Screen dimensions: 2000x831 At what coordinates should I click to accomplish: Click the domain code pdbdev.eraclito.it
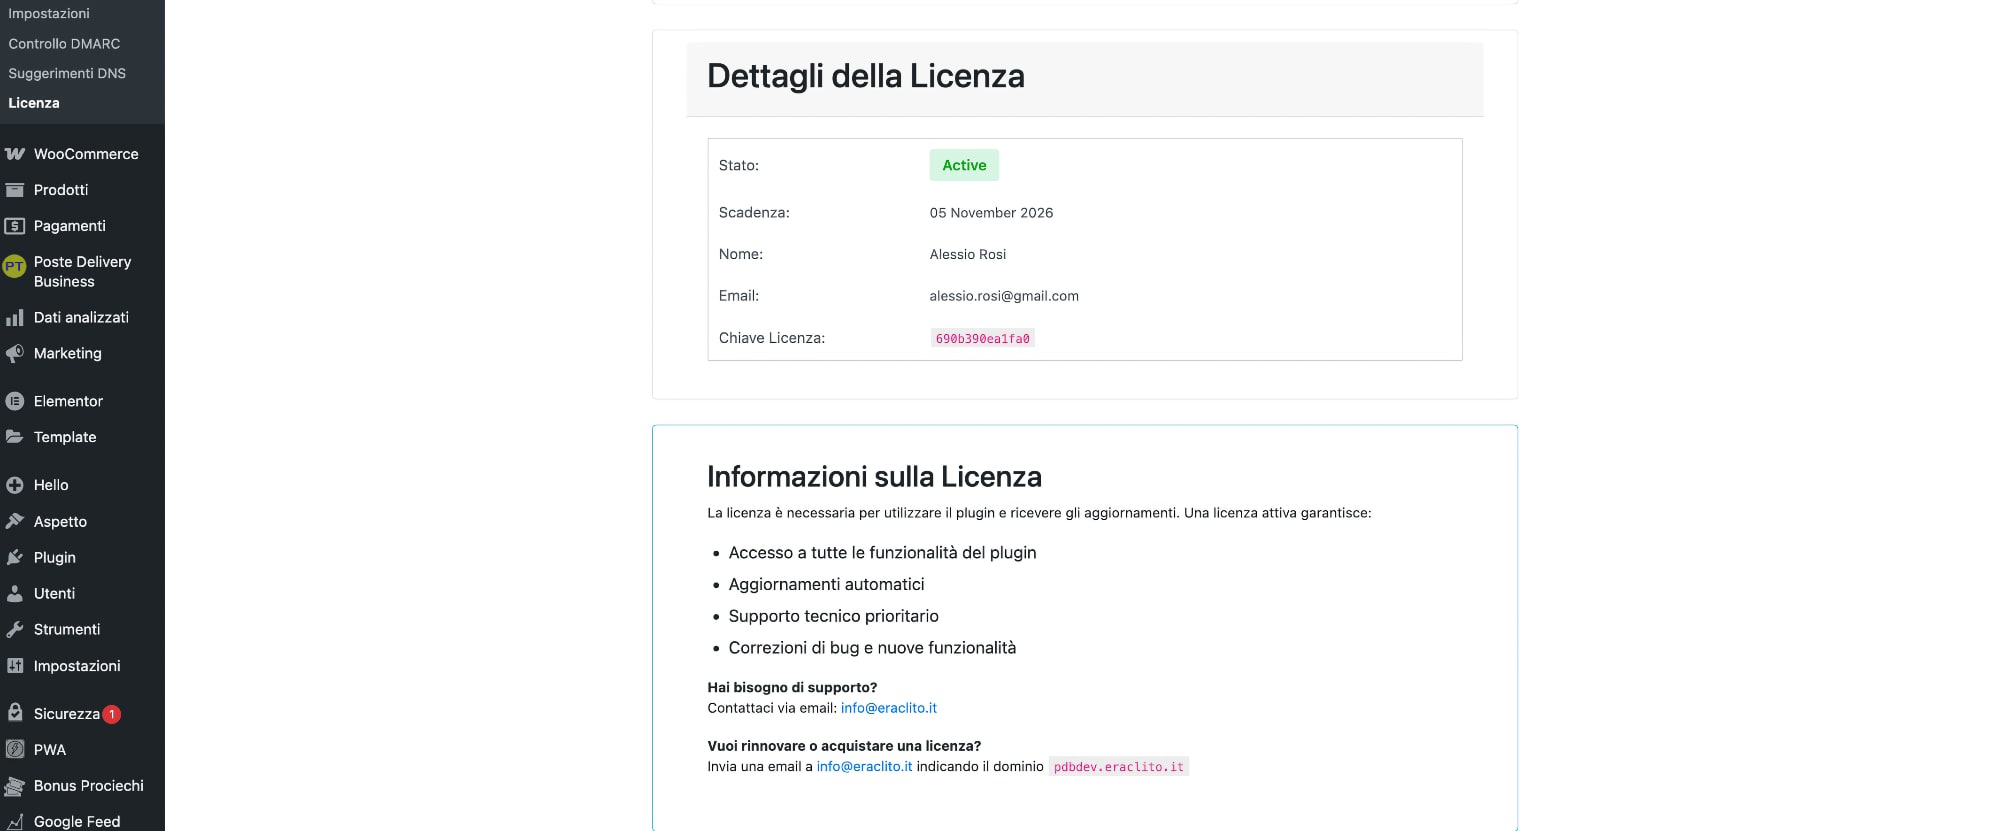click(1118, 767)
